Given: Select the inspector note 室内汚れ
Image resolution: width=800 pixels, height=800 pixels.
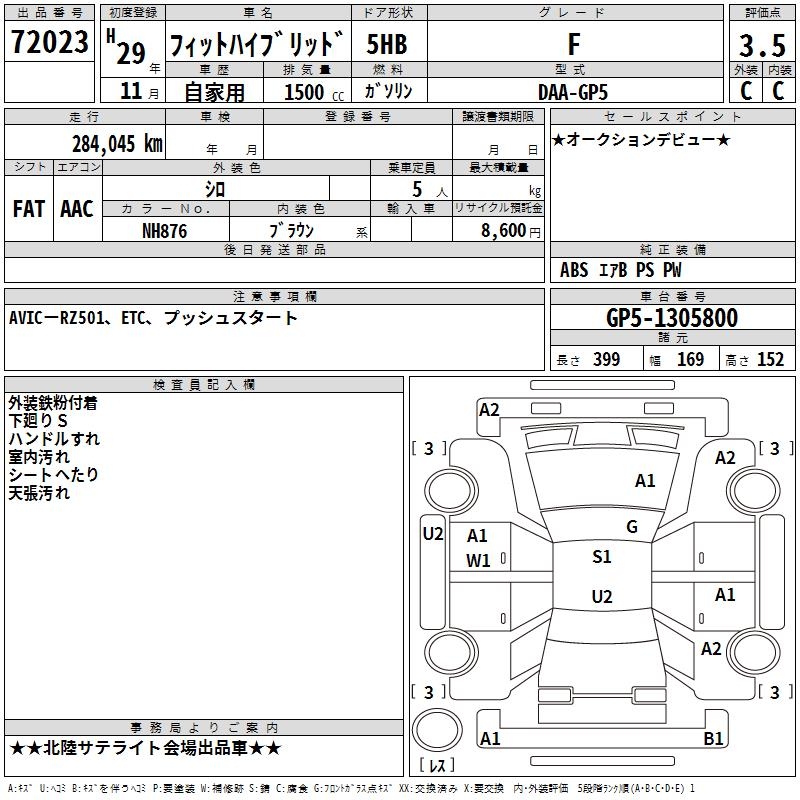Looking at the screenshot, I should [39, 457].
